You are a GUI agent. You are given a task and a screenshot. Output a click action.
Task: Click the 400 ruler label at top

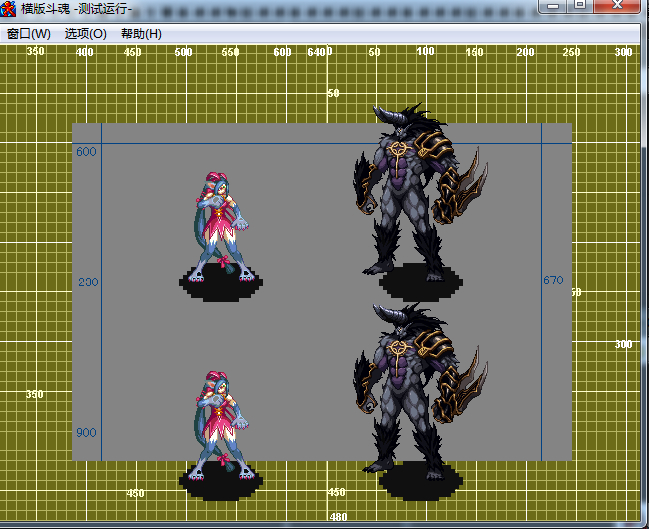click(x=84, y=52)
